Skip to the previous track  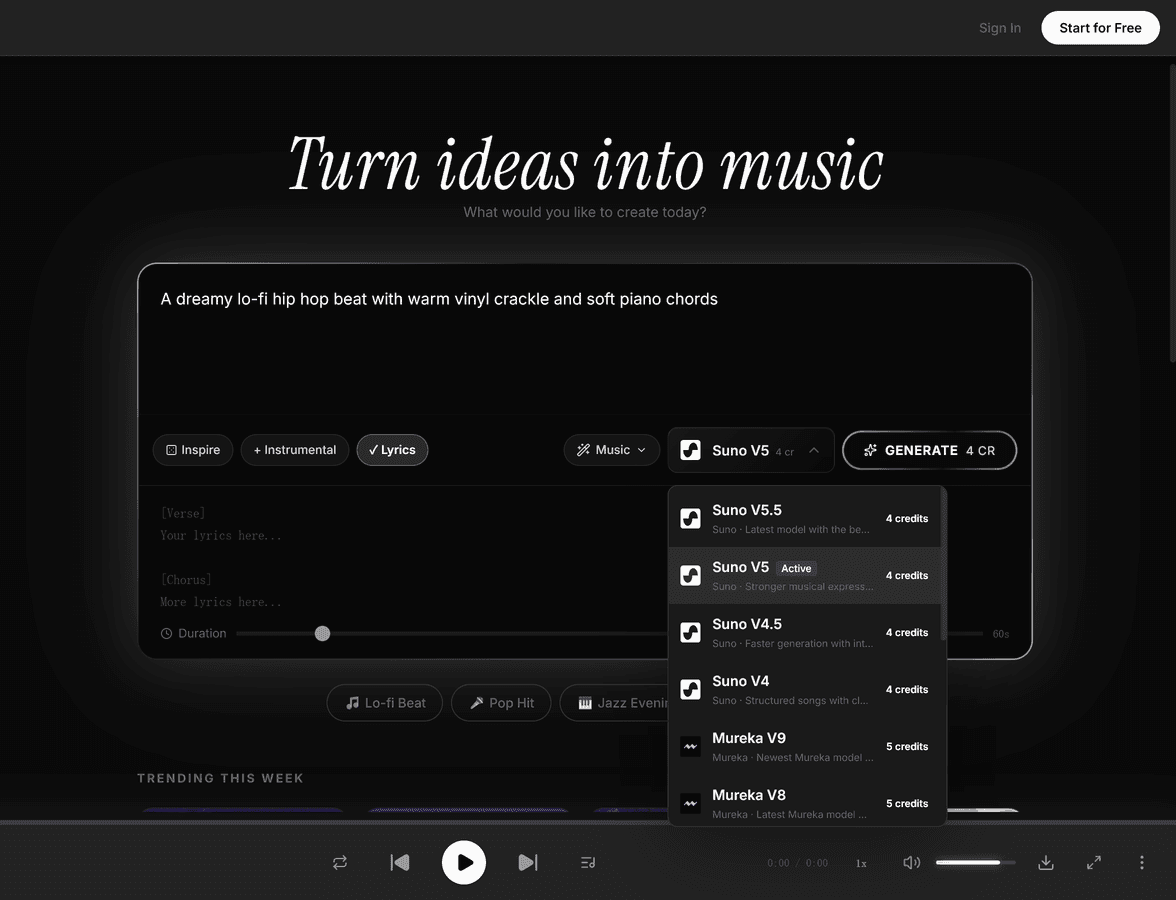pos(400,862)
